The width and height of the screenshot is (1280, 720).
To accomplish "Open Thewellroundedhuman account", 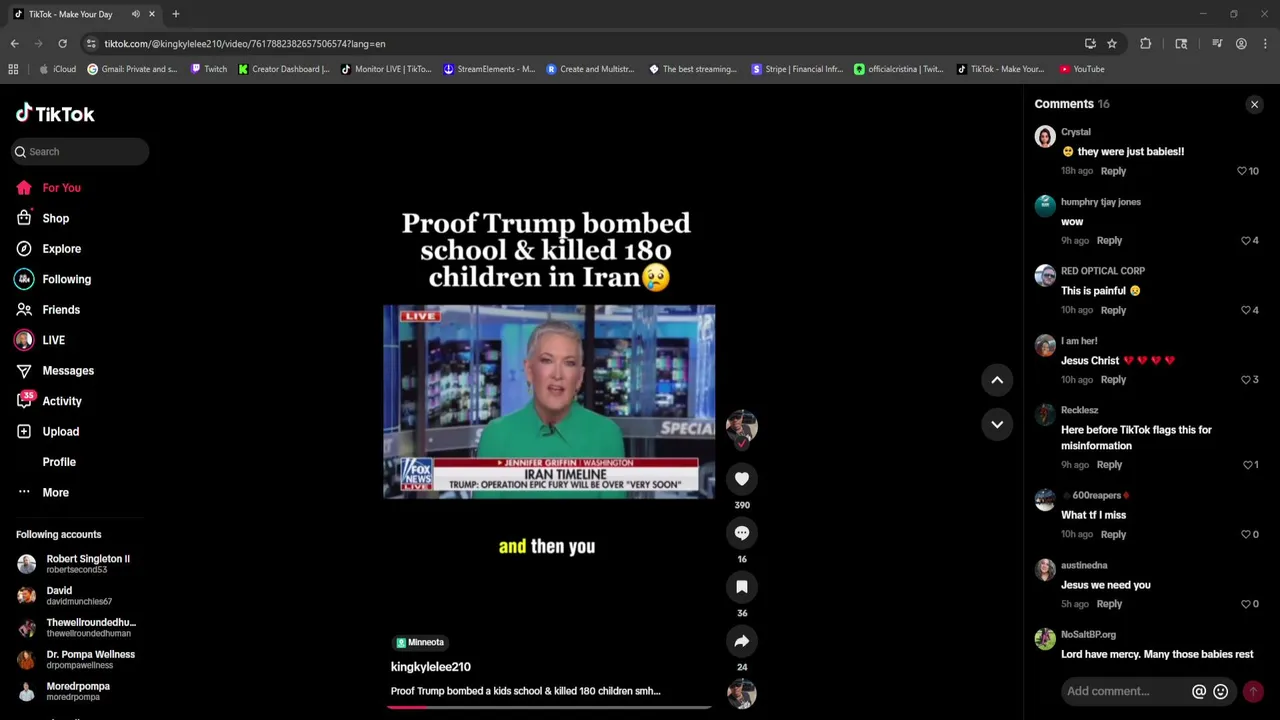I will click(78, 628).
